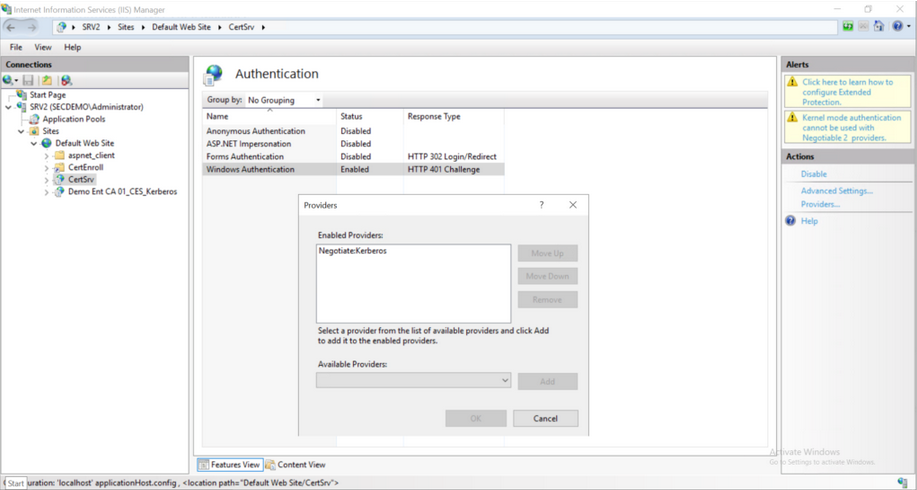Select the Forms Authentication row
The height and width of the screenshot is (490, 917).
point(353,157)
